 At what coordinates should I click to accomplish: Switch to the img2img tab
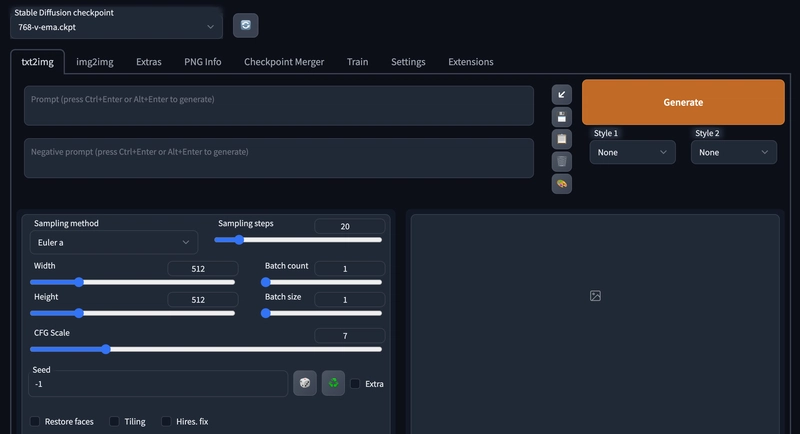(x=95, y=62)
